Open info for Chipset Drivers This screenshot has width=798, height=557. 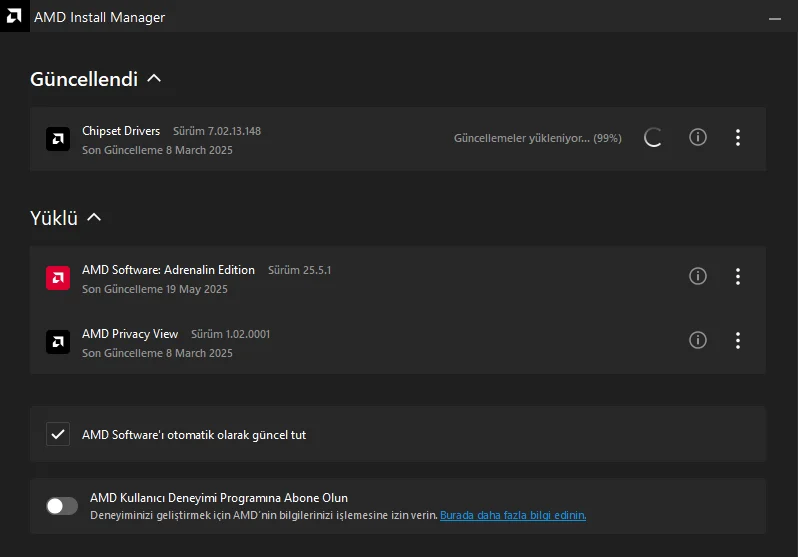click(x=698, y=137)
